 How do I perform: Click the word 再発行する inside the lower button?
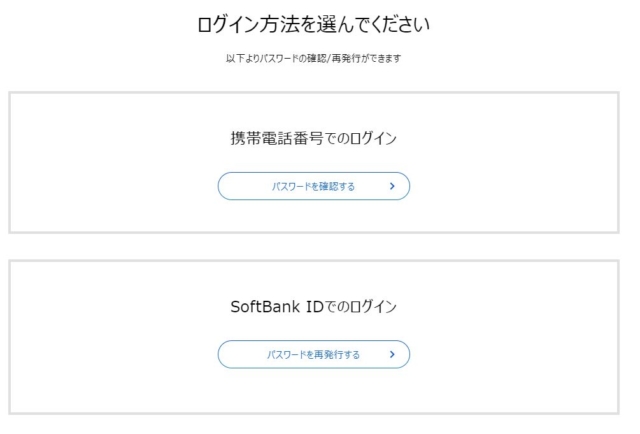click(338, 354)
